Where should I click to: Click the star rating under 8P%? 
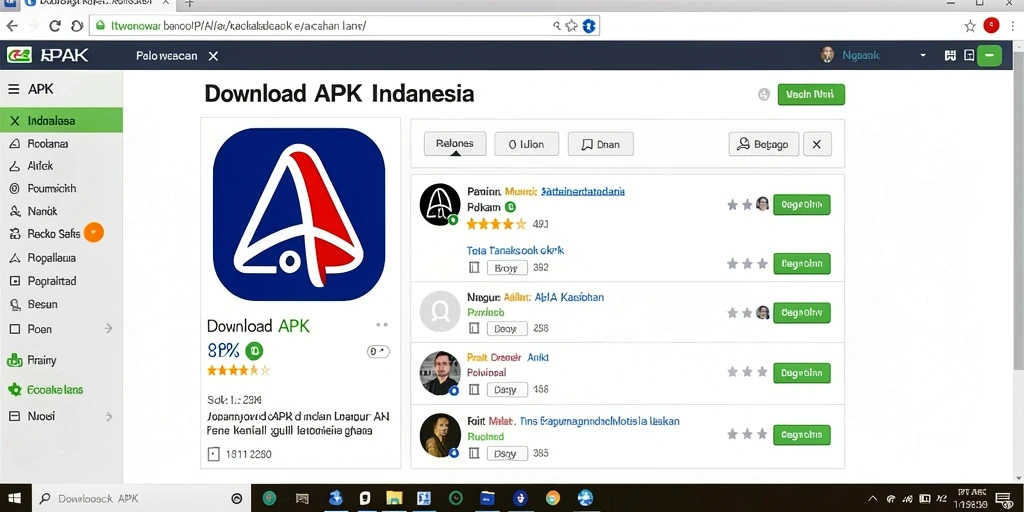[x=238, y=370]
